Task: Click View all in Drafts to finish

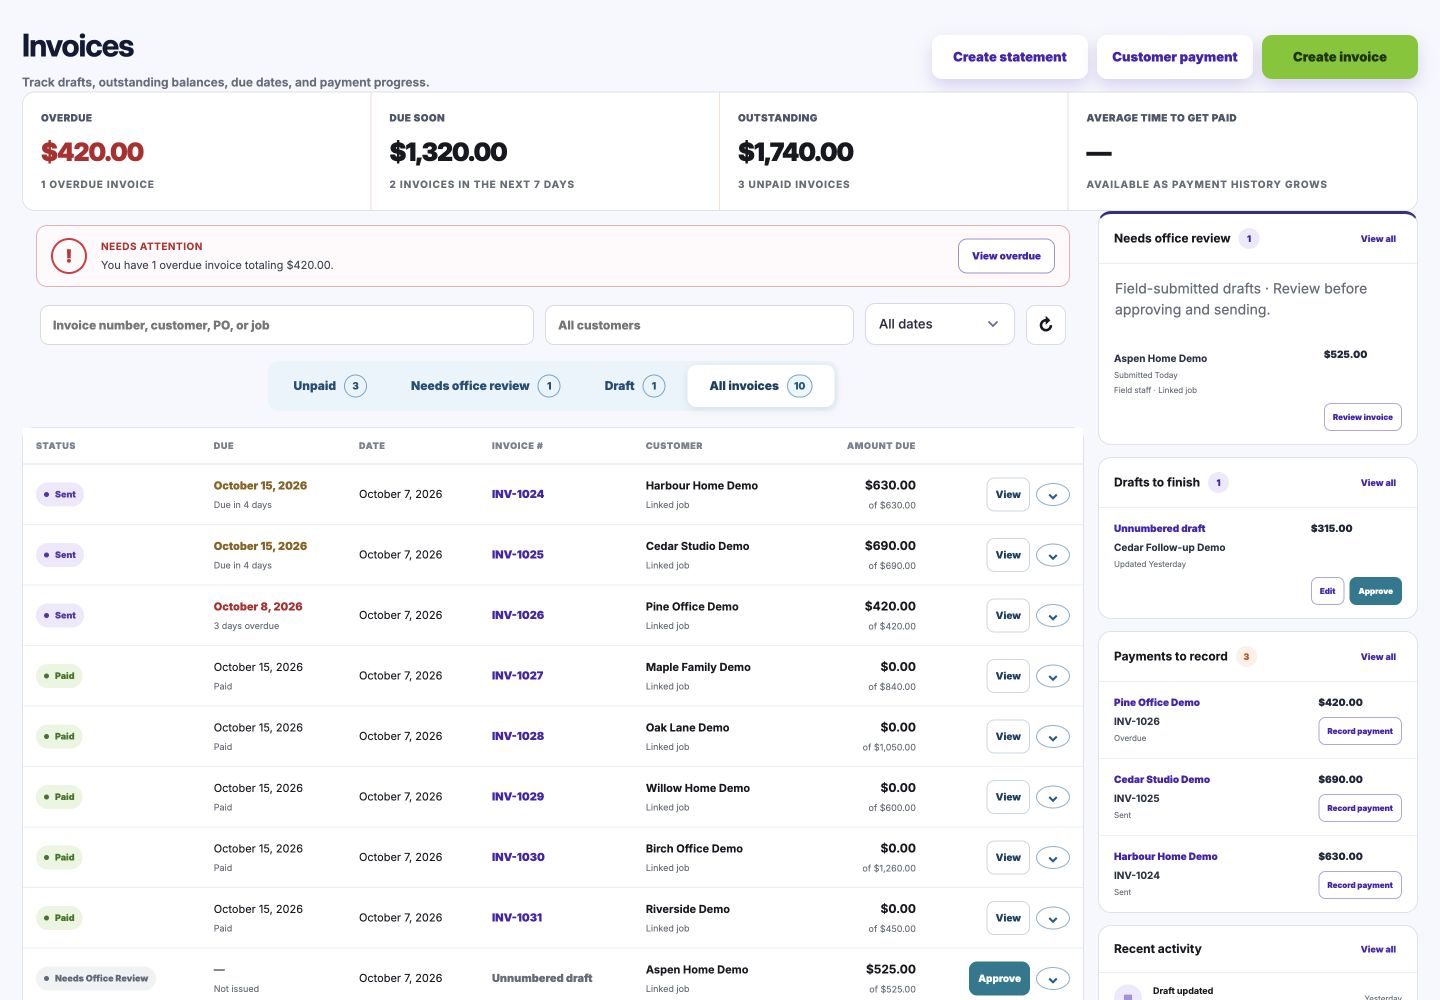Action: tap(1378, 483)
